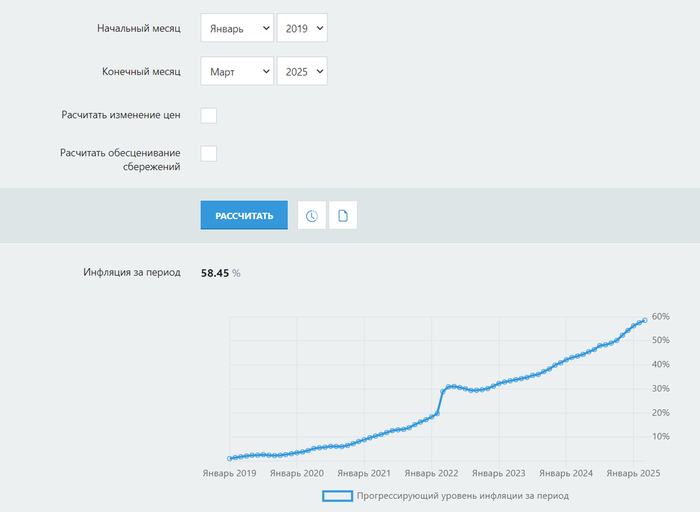Image resolution: width=700 pixels, height=512 pixels.
Task: Click the legend color box for inflation series
Action: [x=337, y=495]
